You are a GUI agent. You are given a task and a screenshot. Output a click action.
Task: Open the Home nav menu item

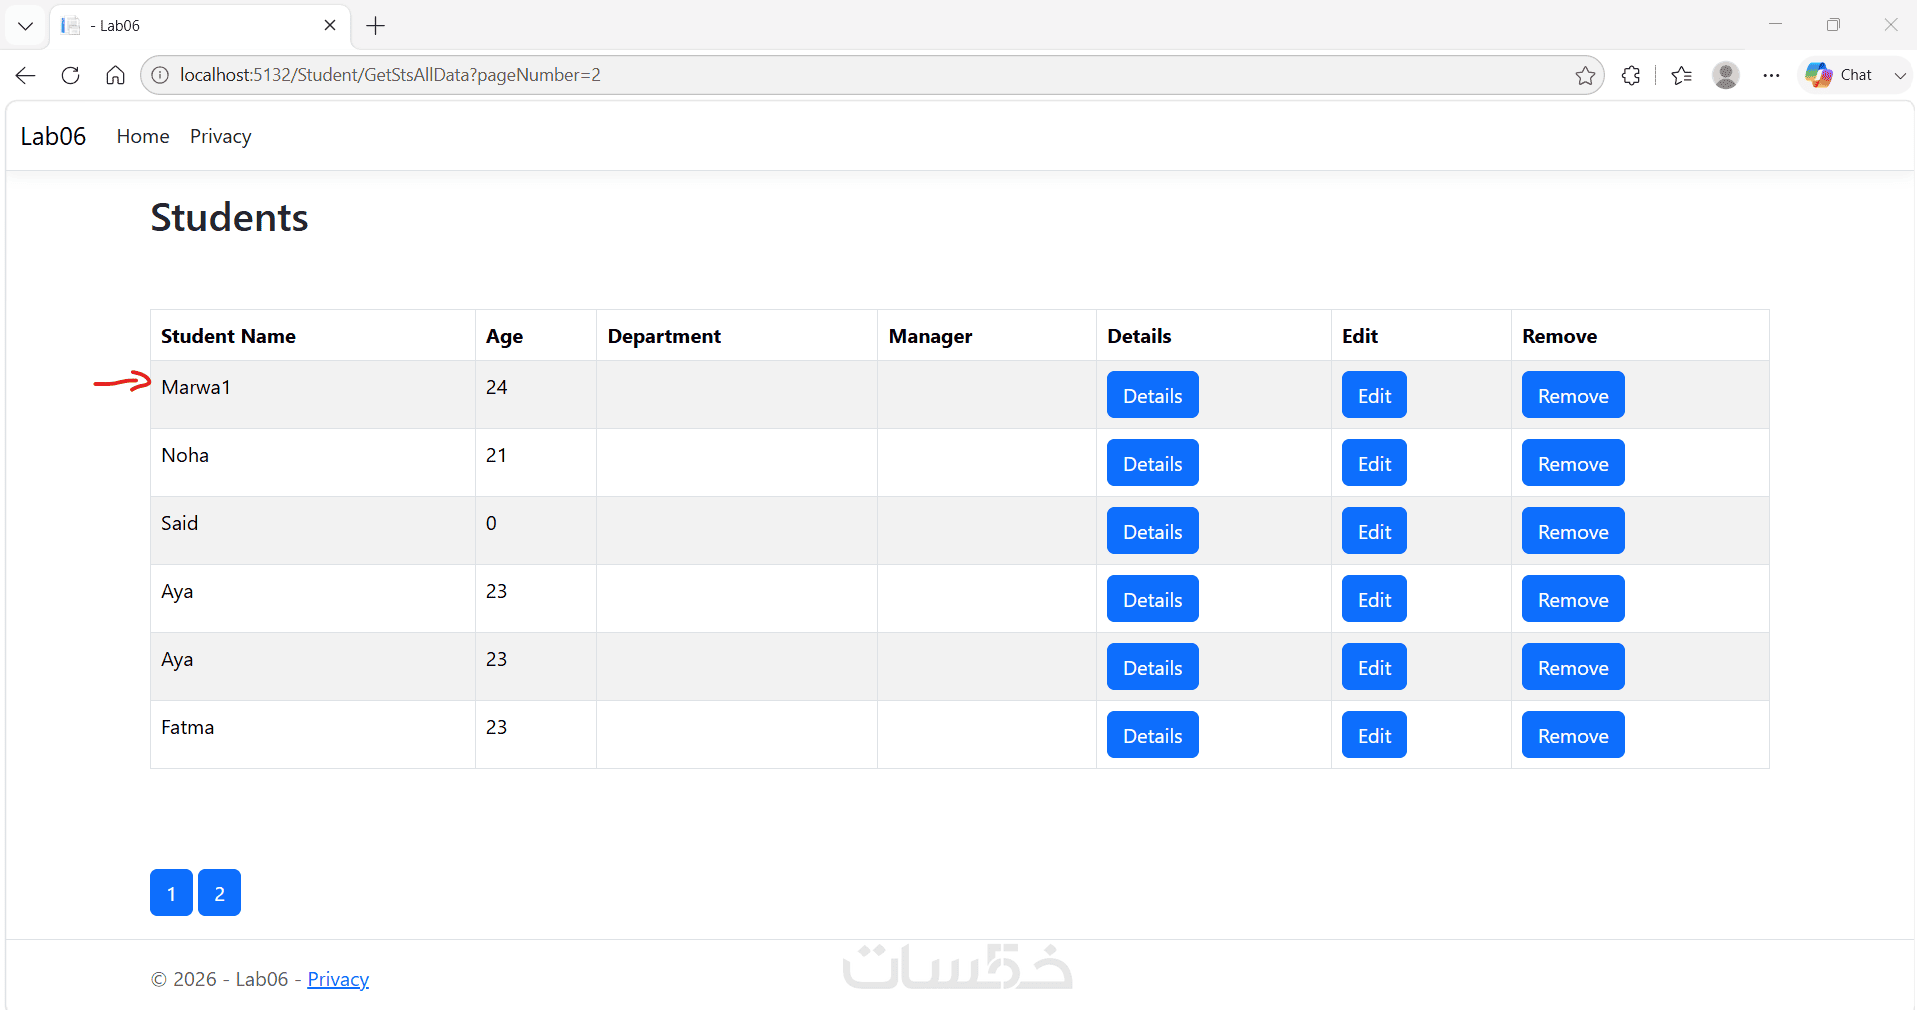(x=143, y=136)
